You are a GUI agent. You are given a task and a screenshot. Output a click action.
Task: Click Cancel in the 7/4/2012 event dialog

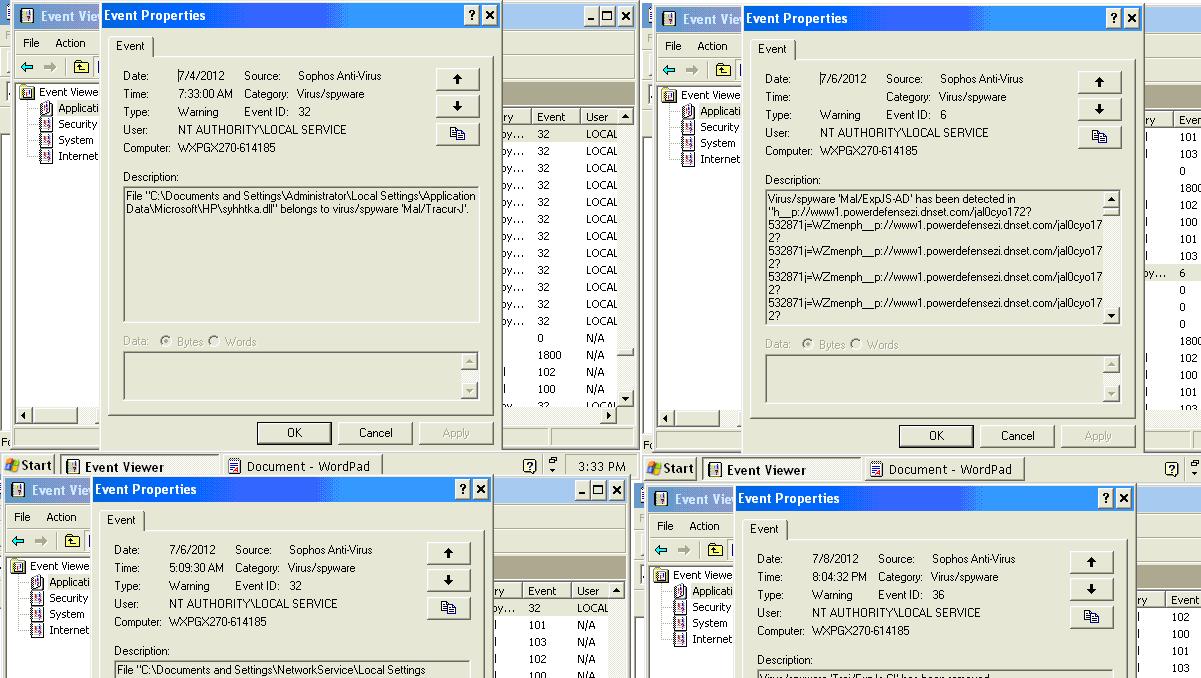click(x=376, y=433)
